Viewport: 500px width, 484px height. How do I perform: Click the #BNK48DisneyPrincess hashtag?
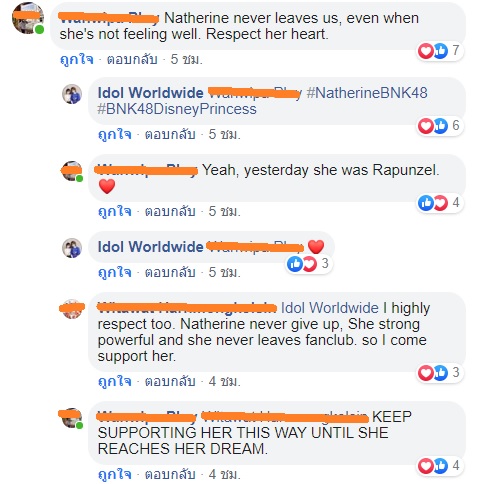[177, 109]
